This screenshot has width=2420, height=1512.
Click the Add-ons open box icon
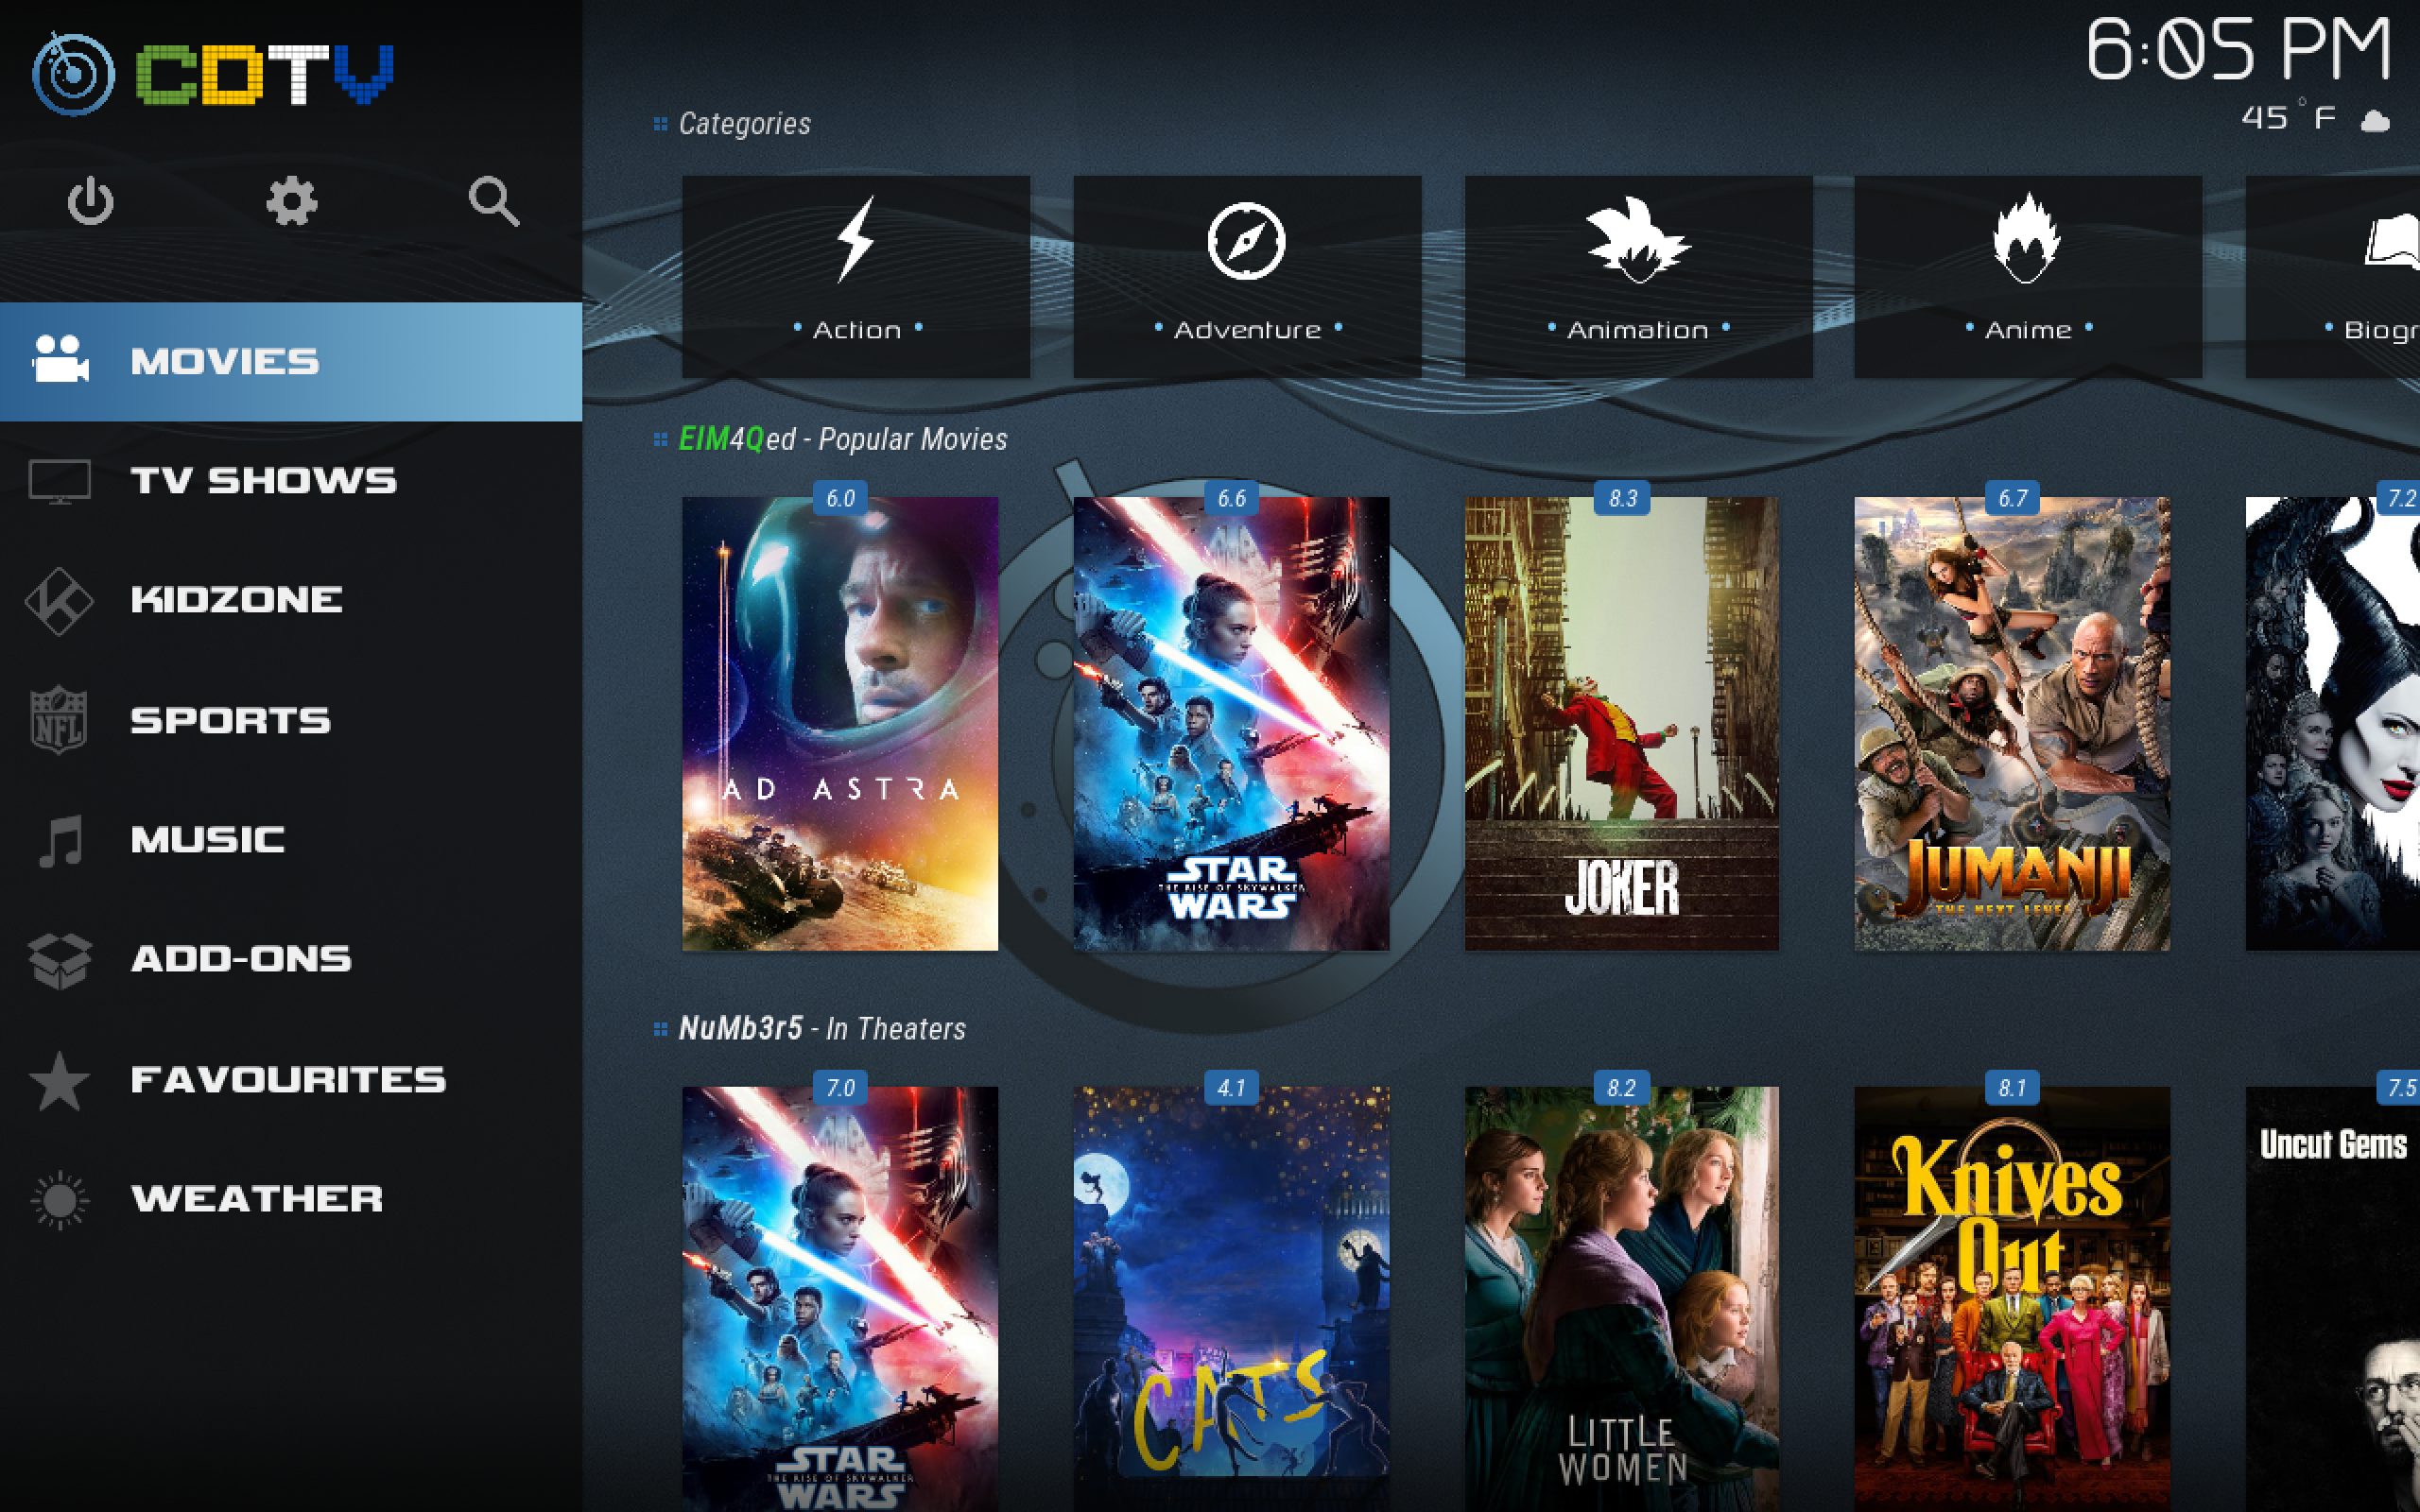[x=59, y=960]
